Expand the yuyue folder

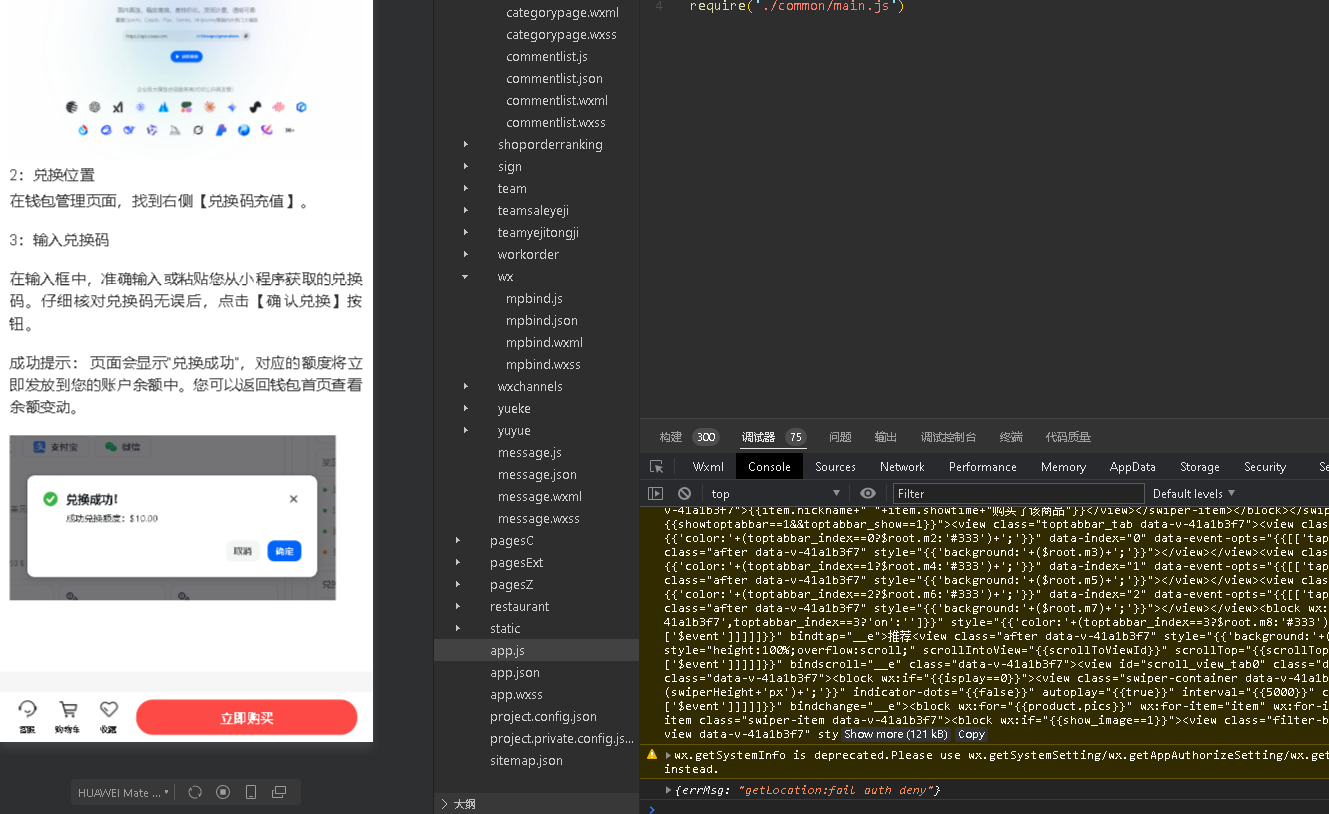(465, 430)
